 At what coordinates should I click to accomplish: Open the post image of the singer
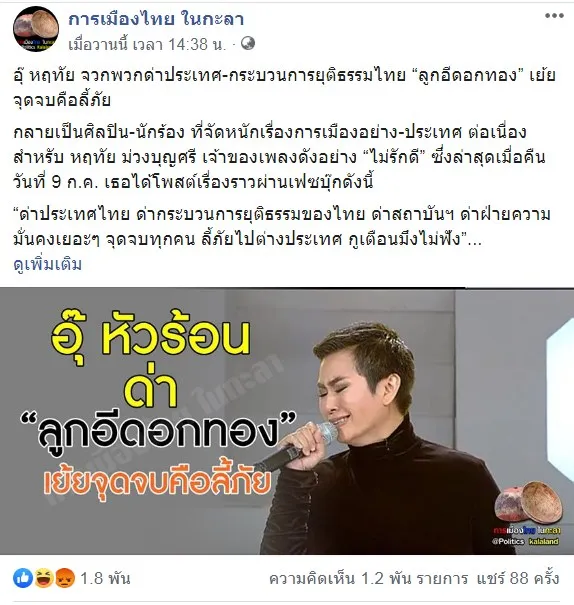pos(287,421)
